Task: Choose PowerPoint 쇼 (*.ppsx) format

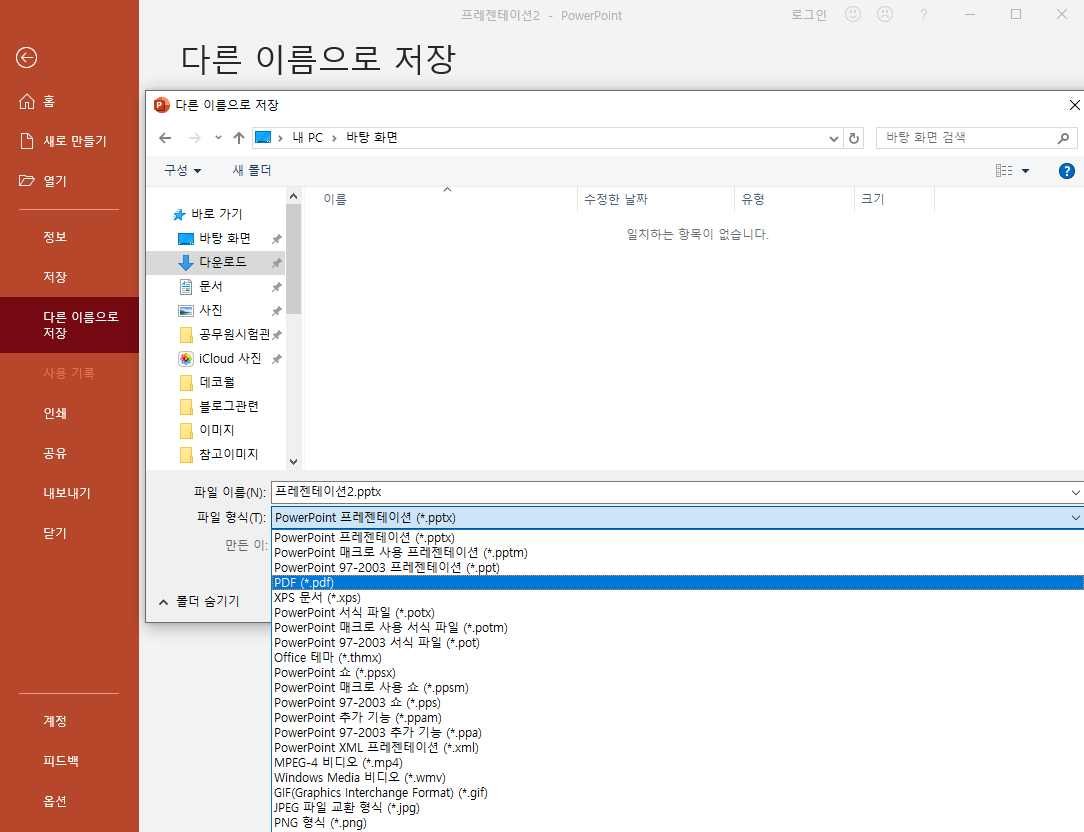Action: coord(678,672)
